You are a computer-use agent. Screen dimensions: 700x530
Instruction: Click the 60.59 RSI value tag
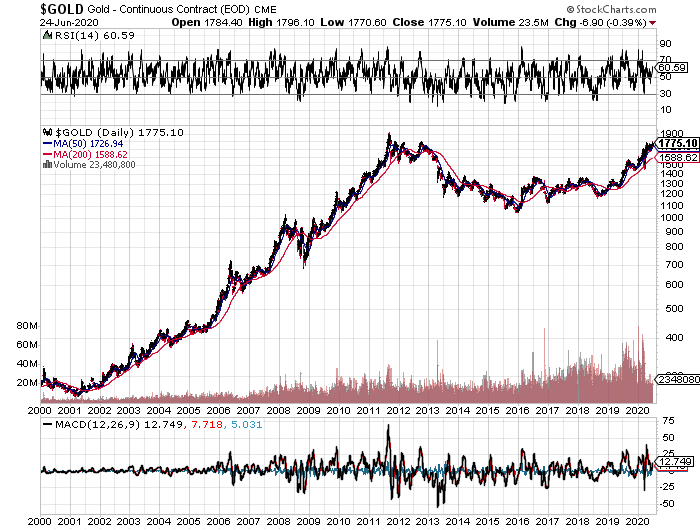[670, 67]
